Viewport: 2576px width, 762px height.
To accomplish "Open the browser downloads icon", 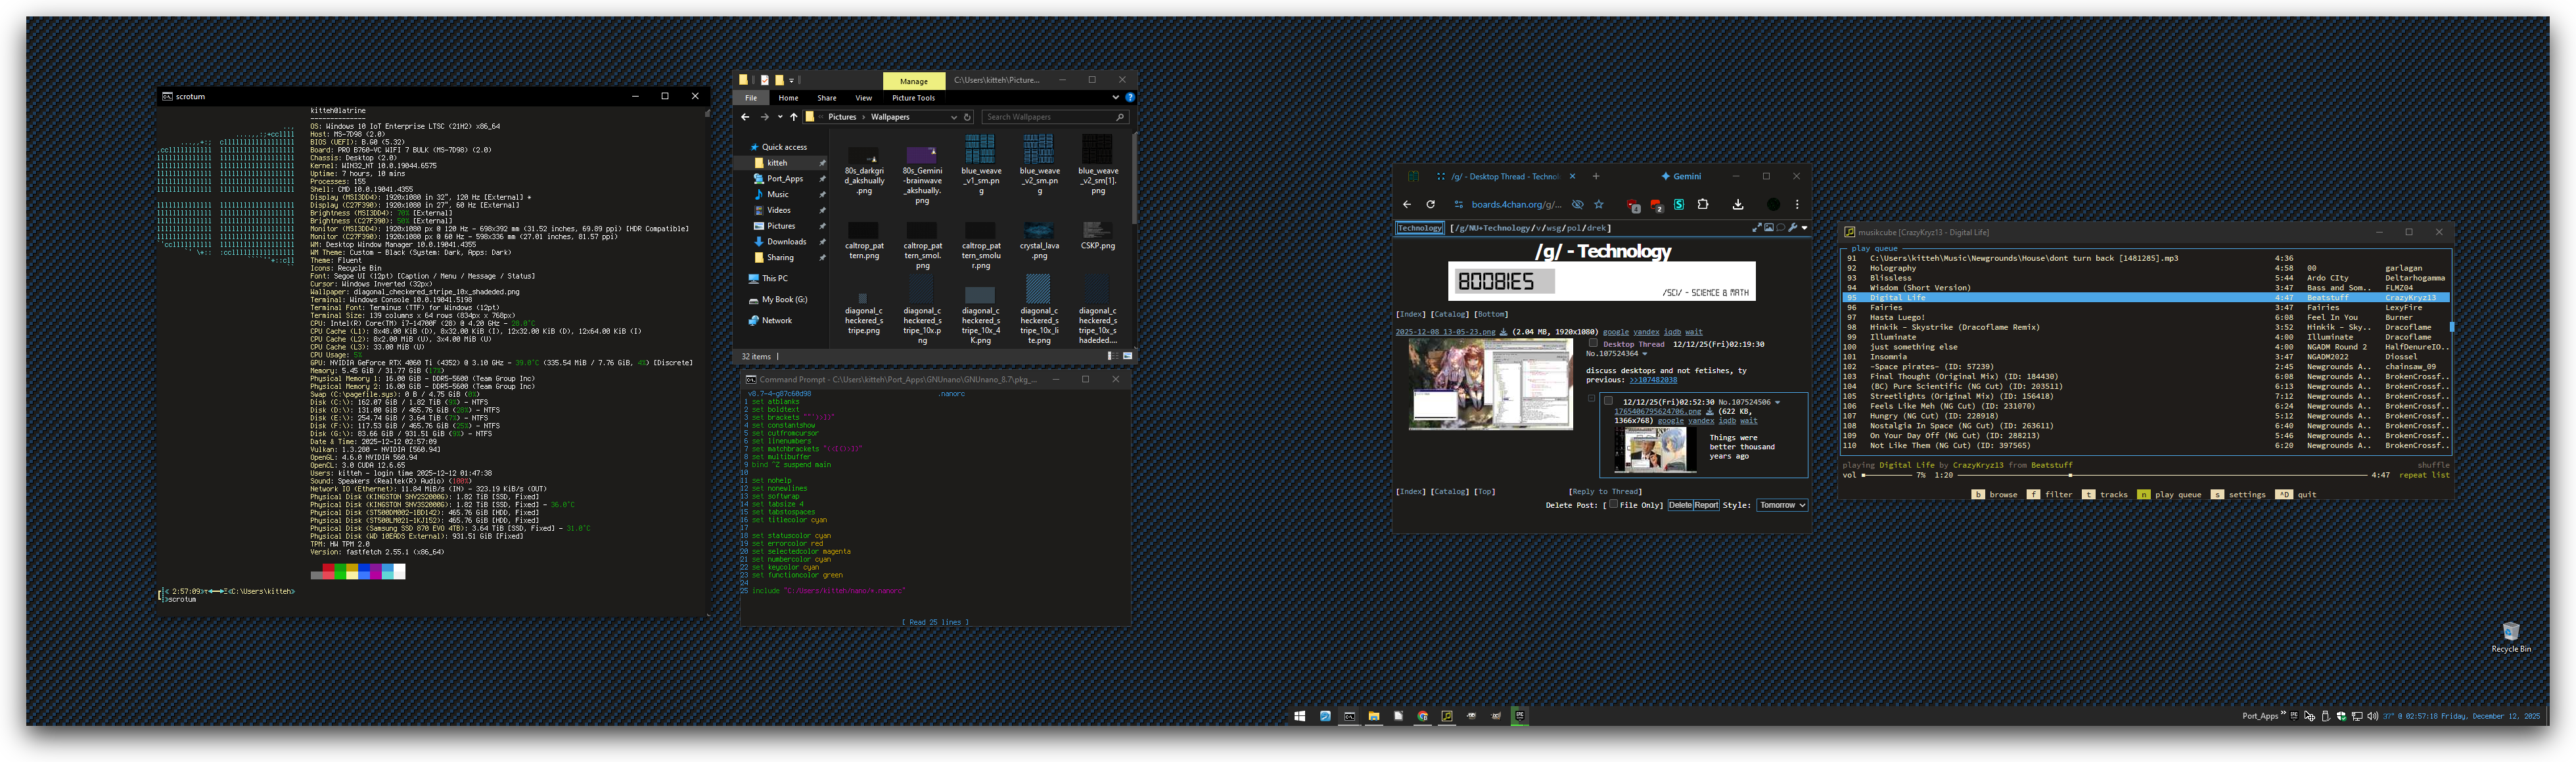I will 1738,204.
